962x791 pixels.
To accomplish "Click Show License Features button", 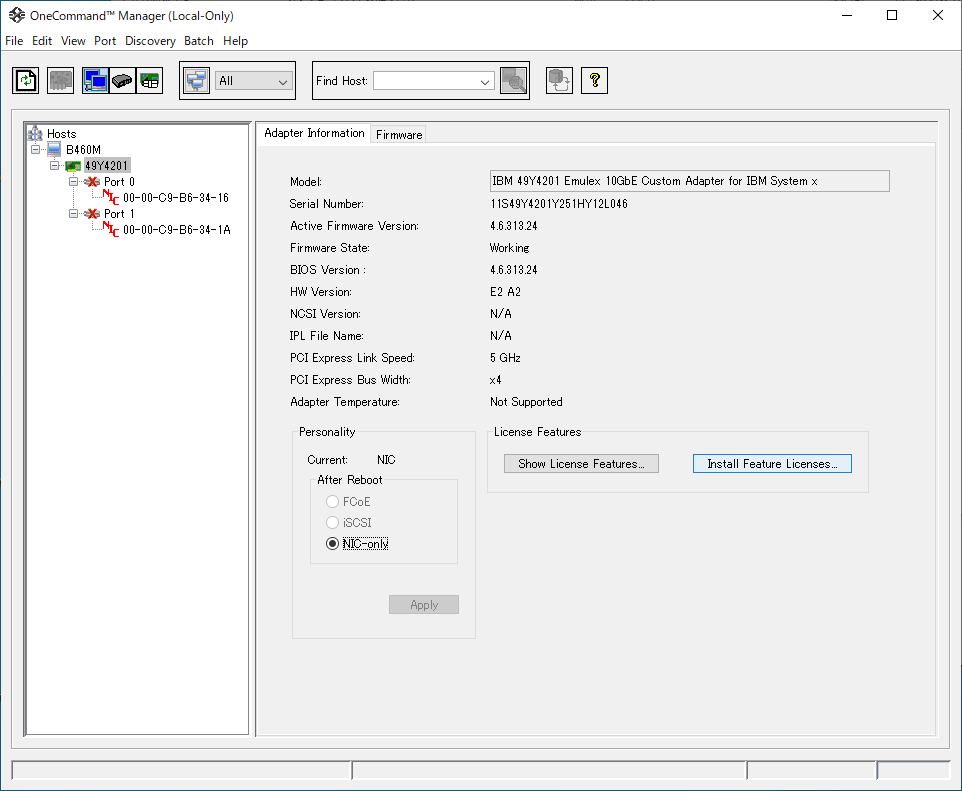I will tap(581, 464).
